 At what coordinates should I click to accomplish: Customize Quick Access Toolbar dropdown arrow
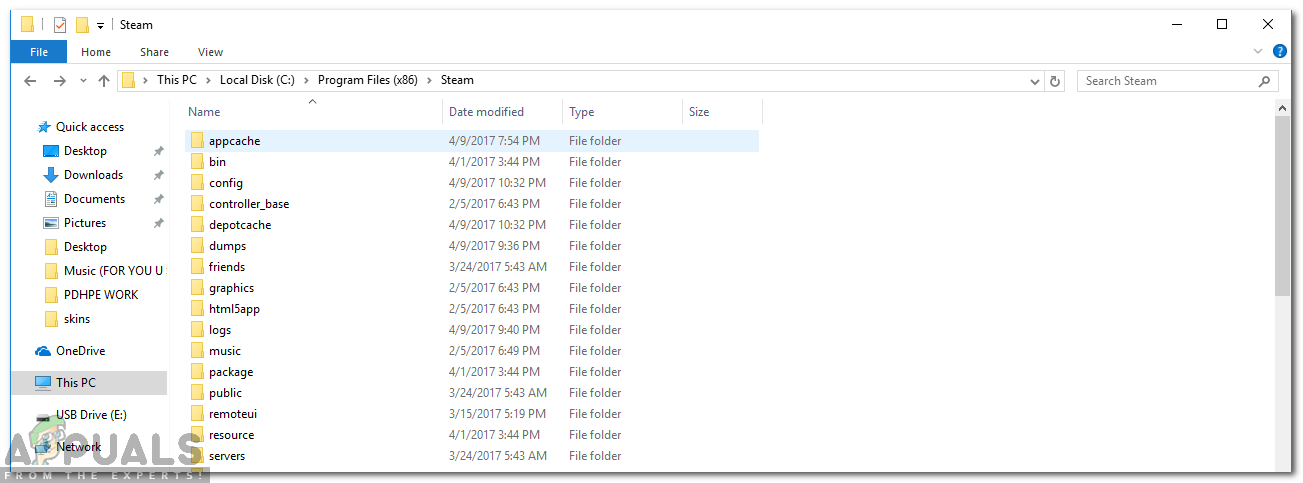click(101, 26)
